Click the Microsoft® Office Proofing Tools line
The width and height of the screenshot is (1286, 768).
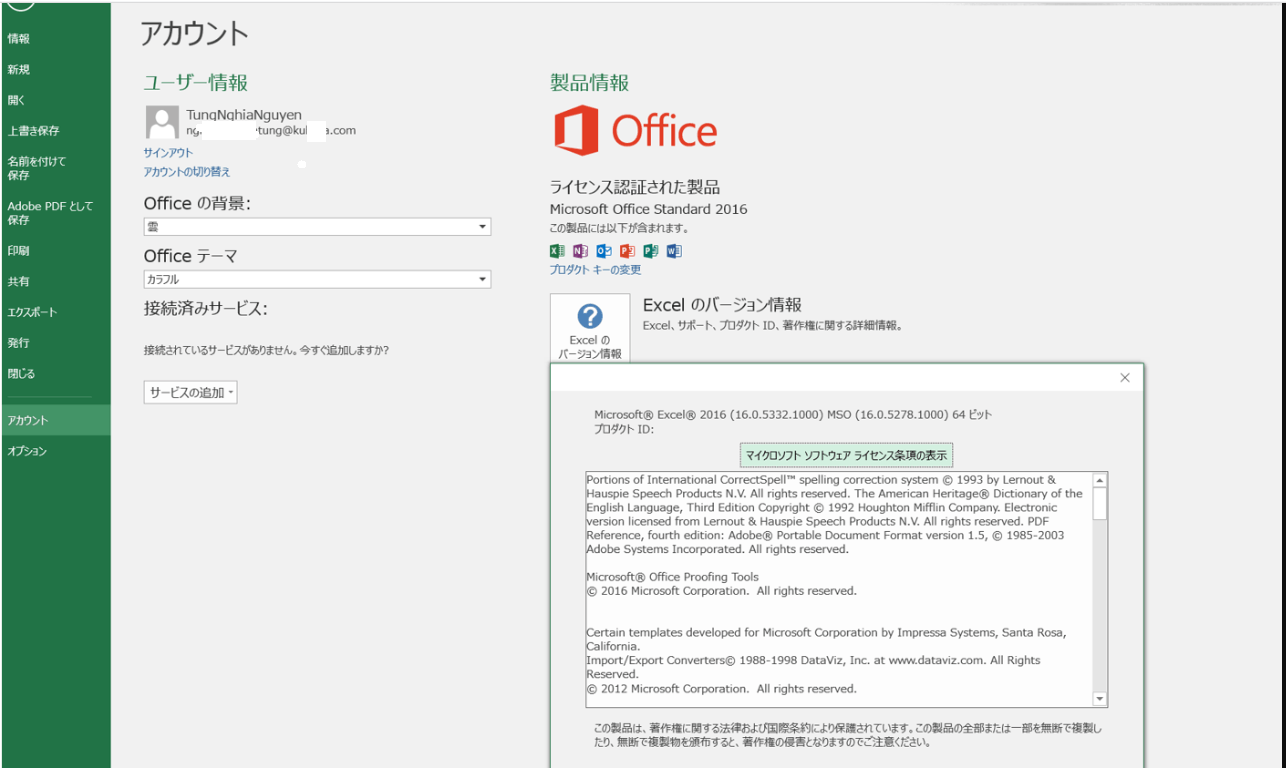[x=672, y=577]
